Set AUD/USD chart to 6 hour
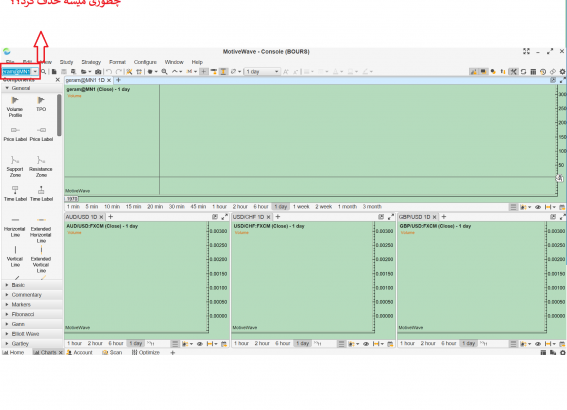The height and width of the screenshot is (410, 567). click(116, 343)
